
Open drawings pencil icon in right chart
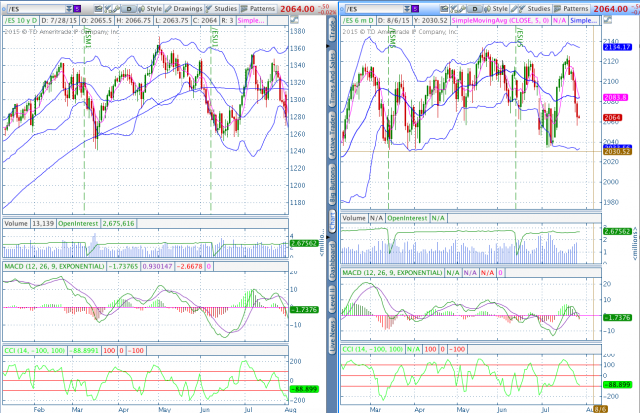[x=514, y=9]
